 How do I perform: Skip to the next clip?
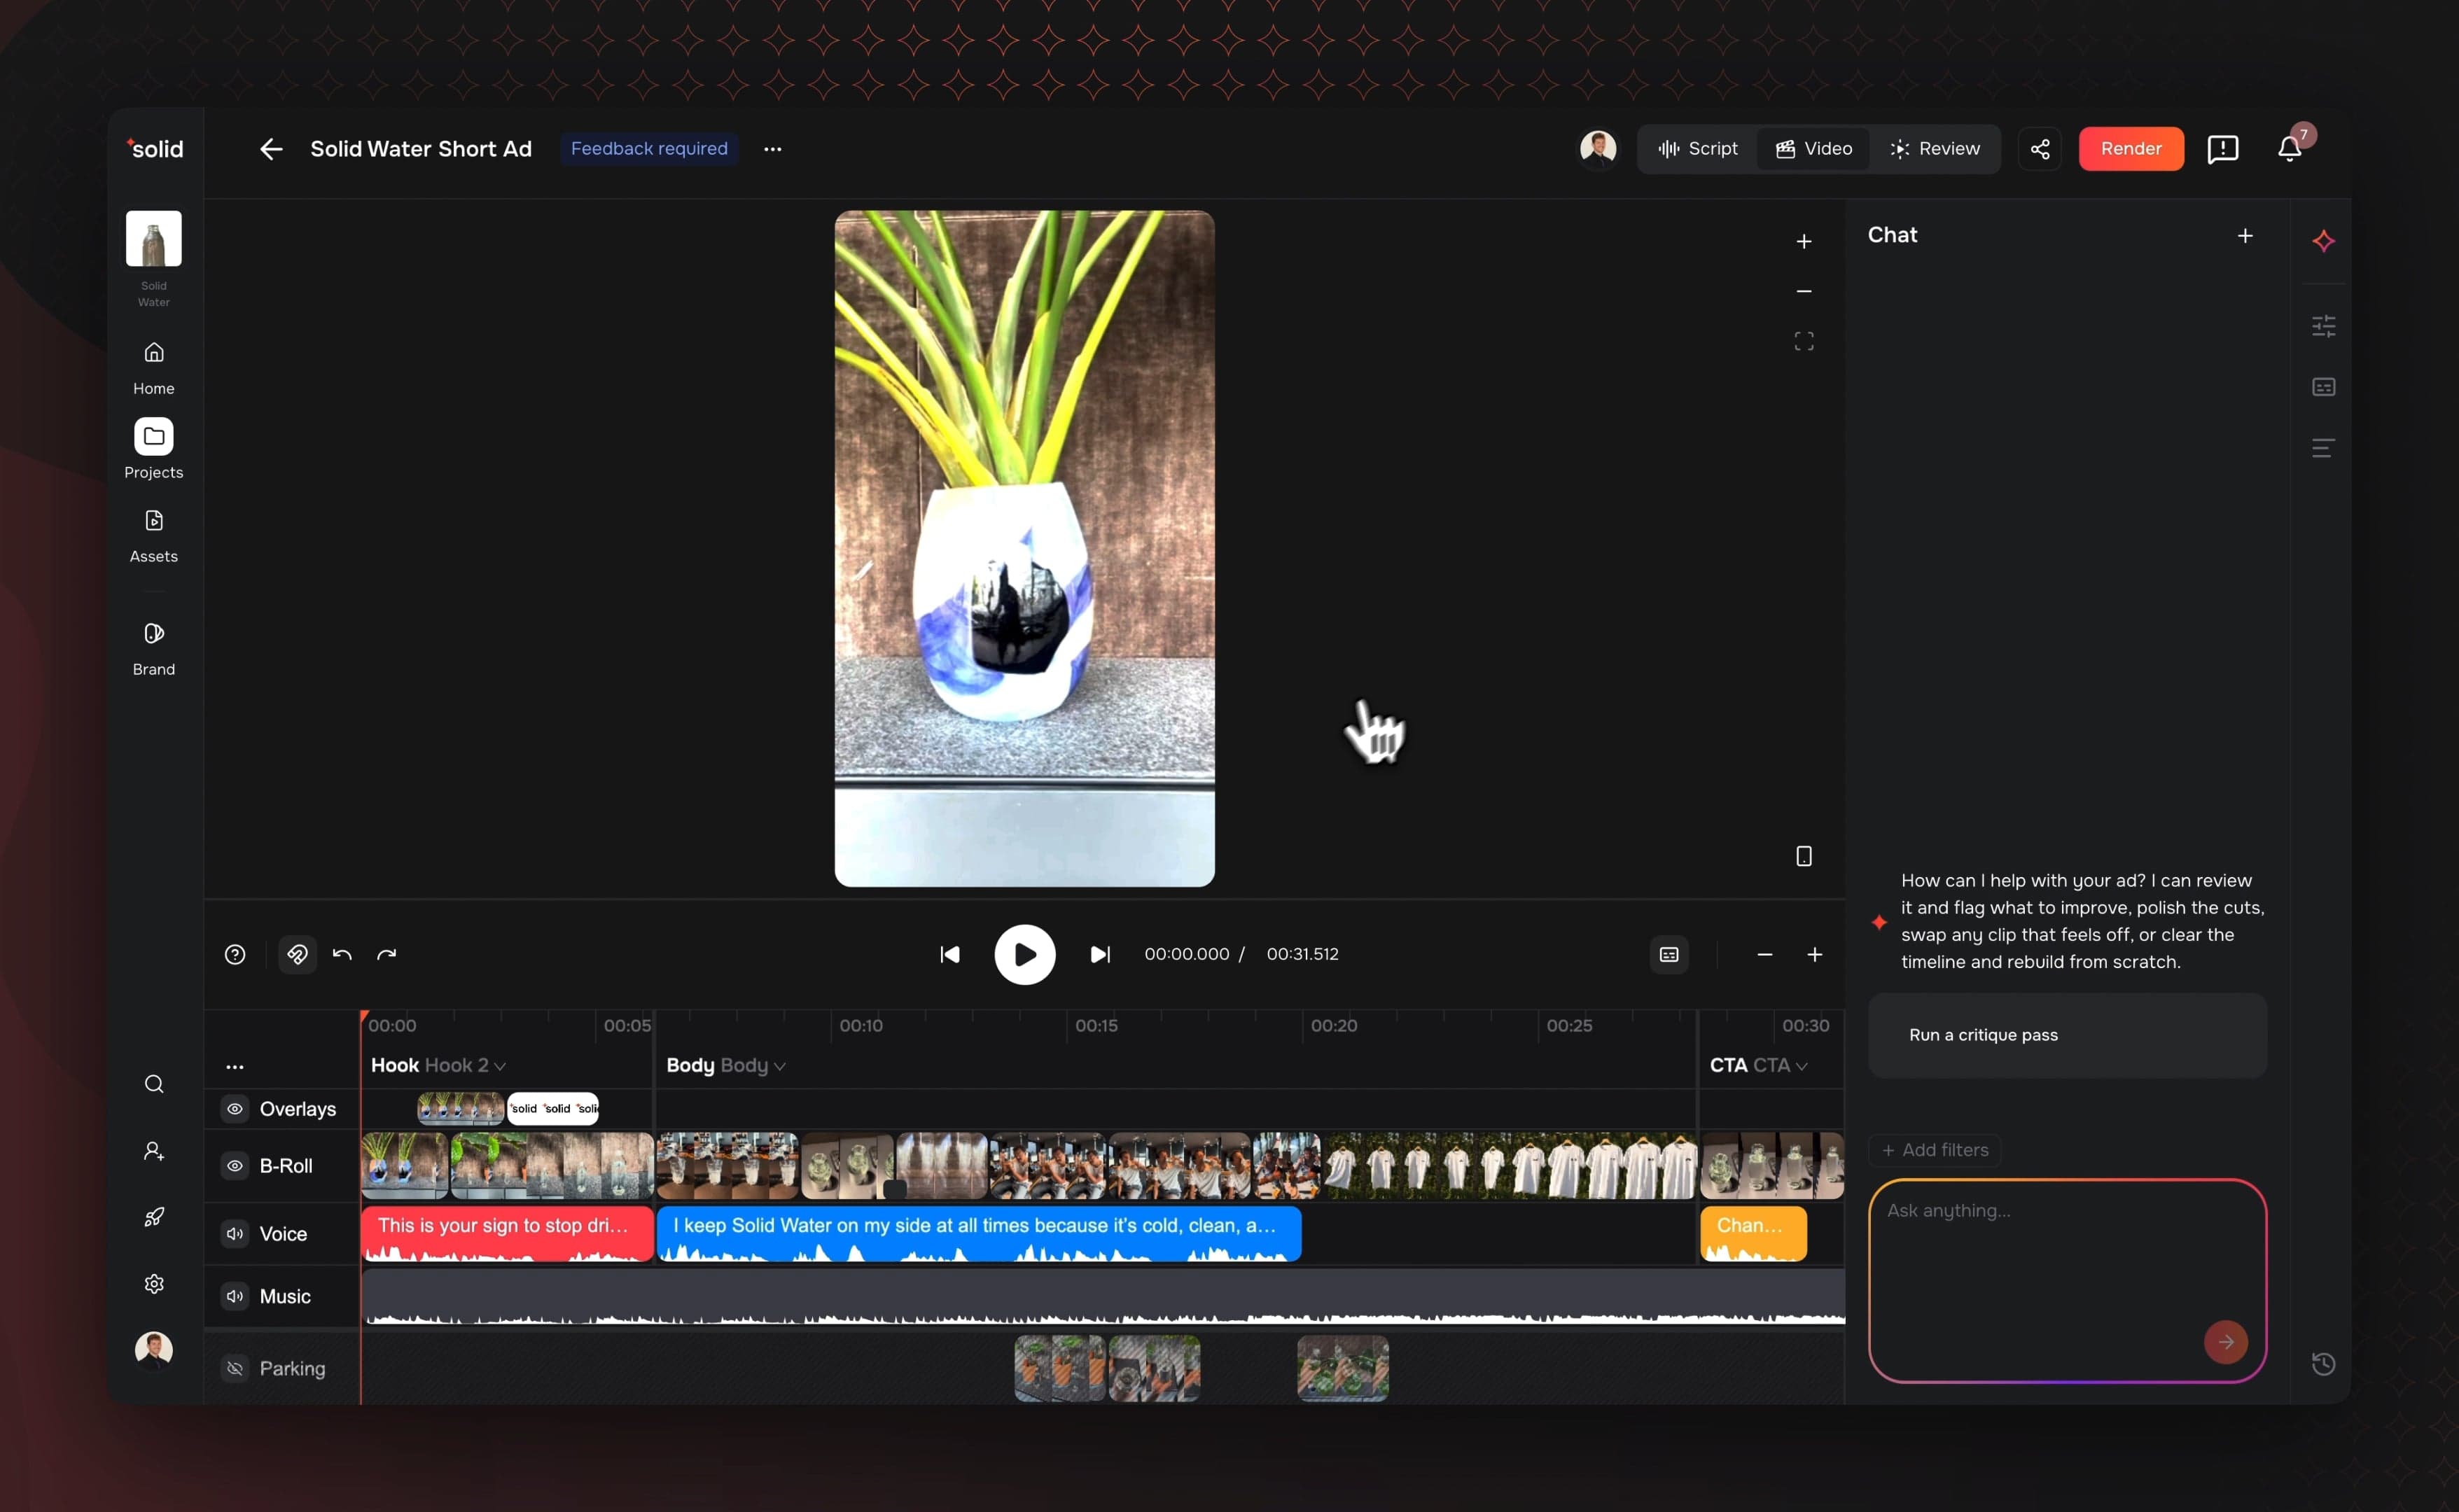tap(1099, 954)
